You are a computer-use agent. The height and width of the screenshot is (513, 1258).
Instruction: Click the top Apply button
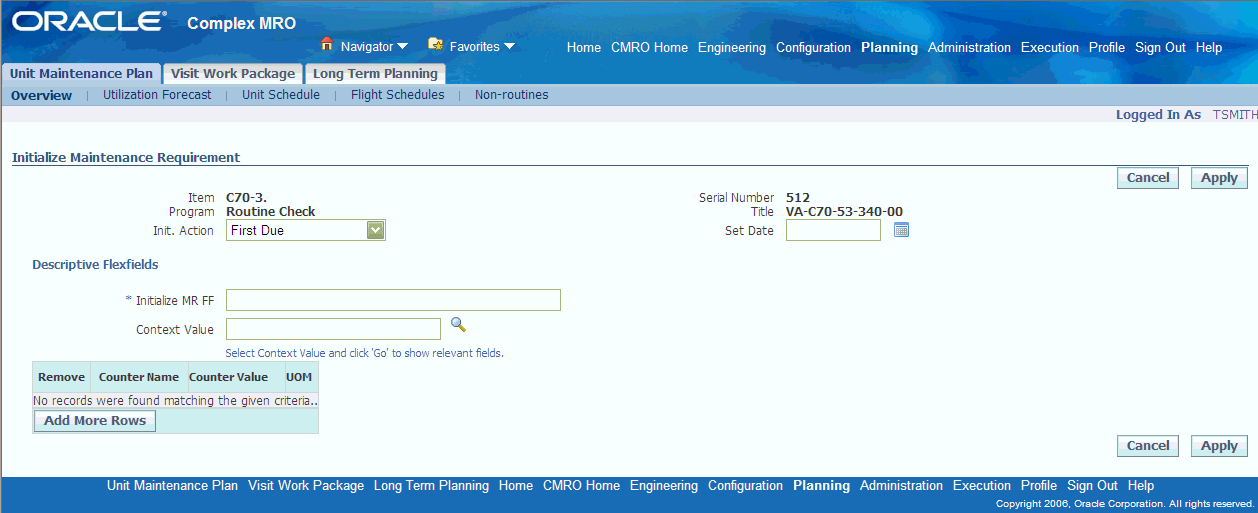pos(1219,178)
